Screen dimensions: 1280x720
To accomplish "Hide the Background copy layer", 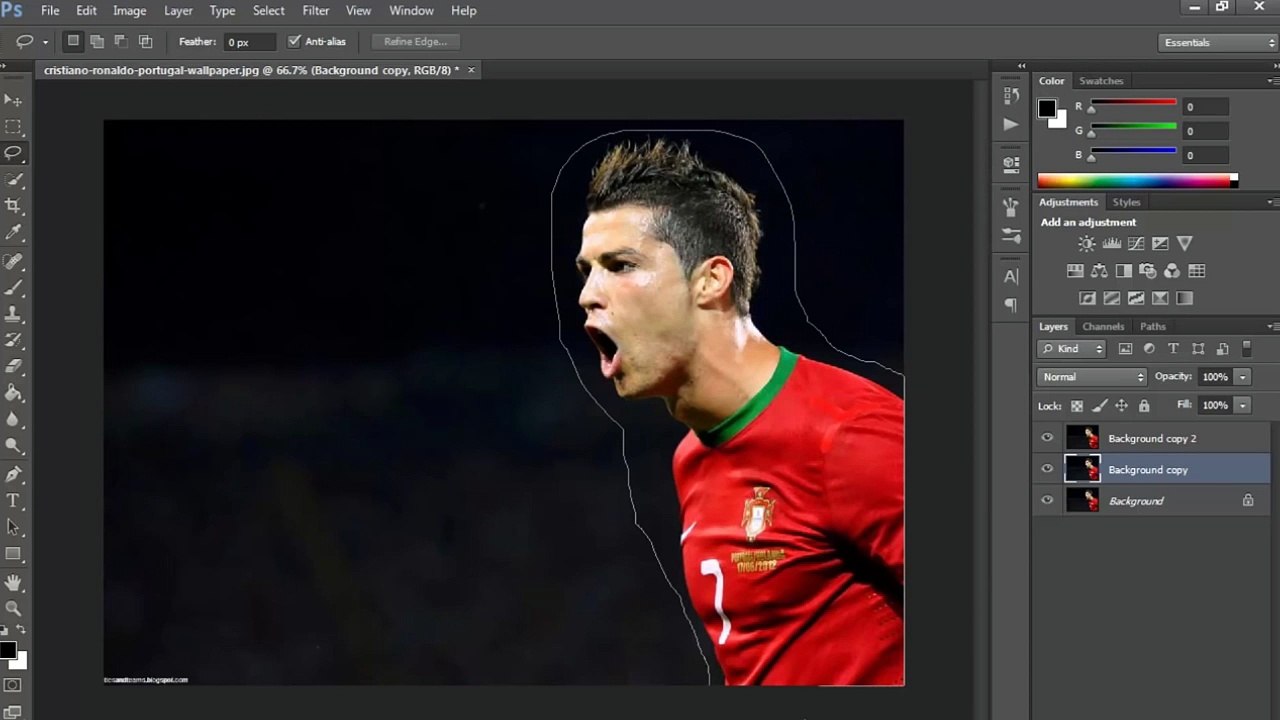I will click(x=1047, y=469).
